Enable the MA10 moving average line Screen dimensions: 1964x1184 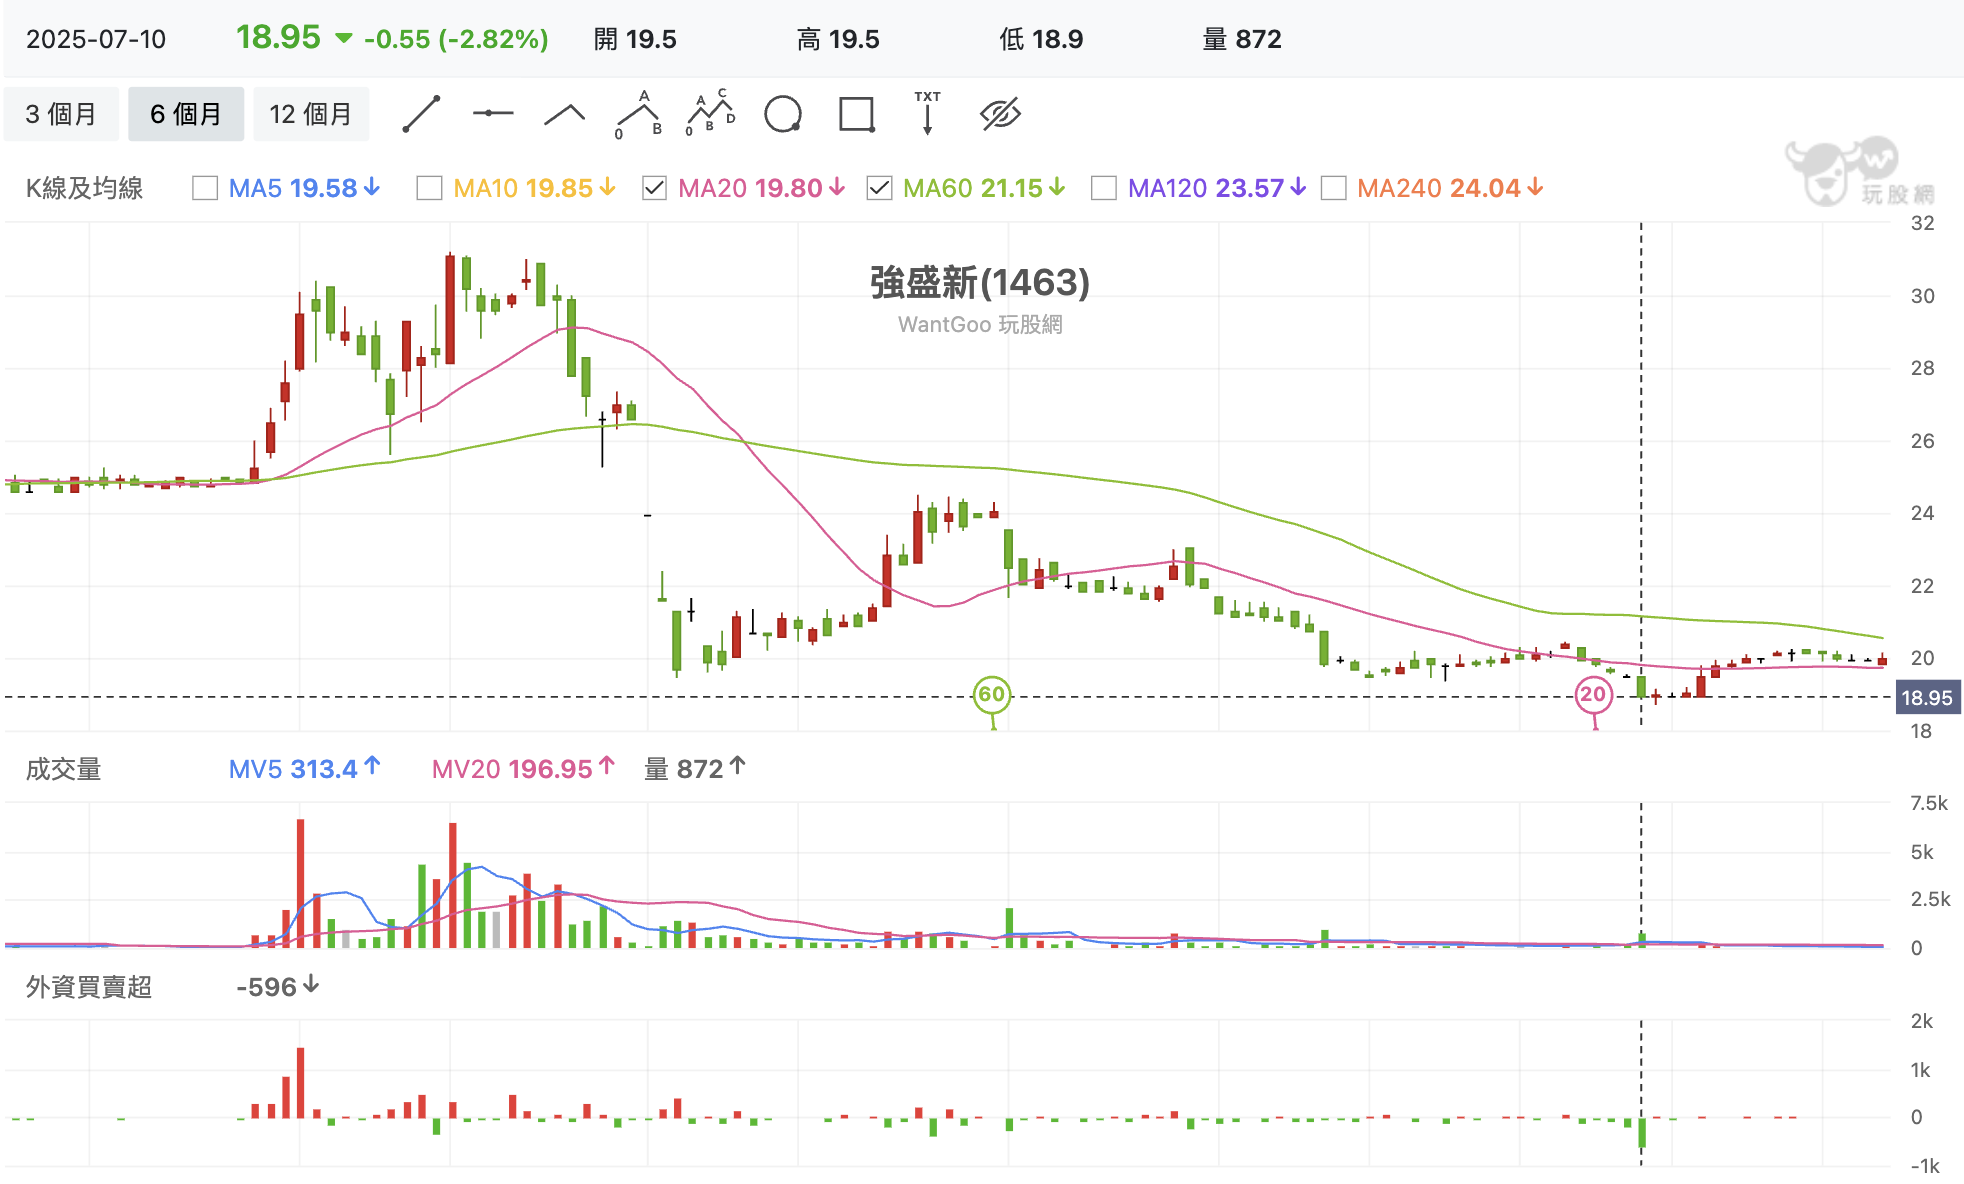click(x=429, y=187)
